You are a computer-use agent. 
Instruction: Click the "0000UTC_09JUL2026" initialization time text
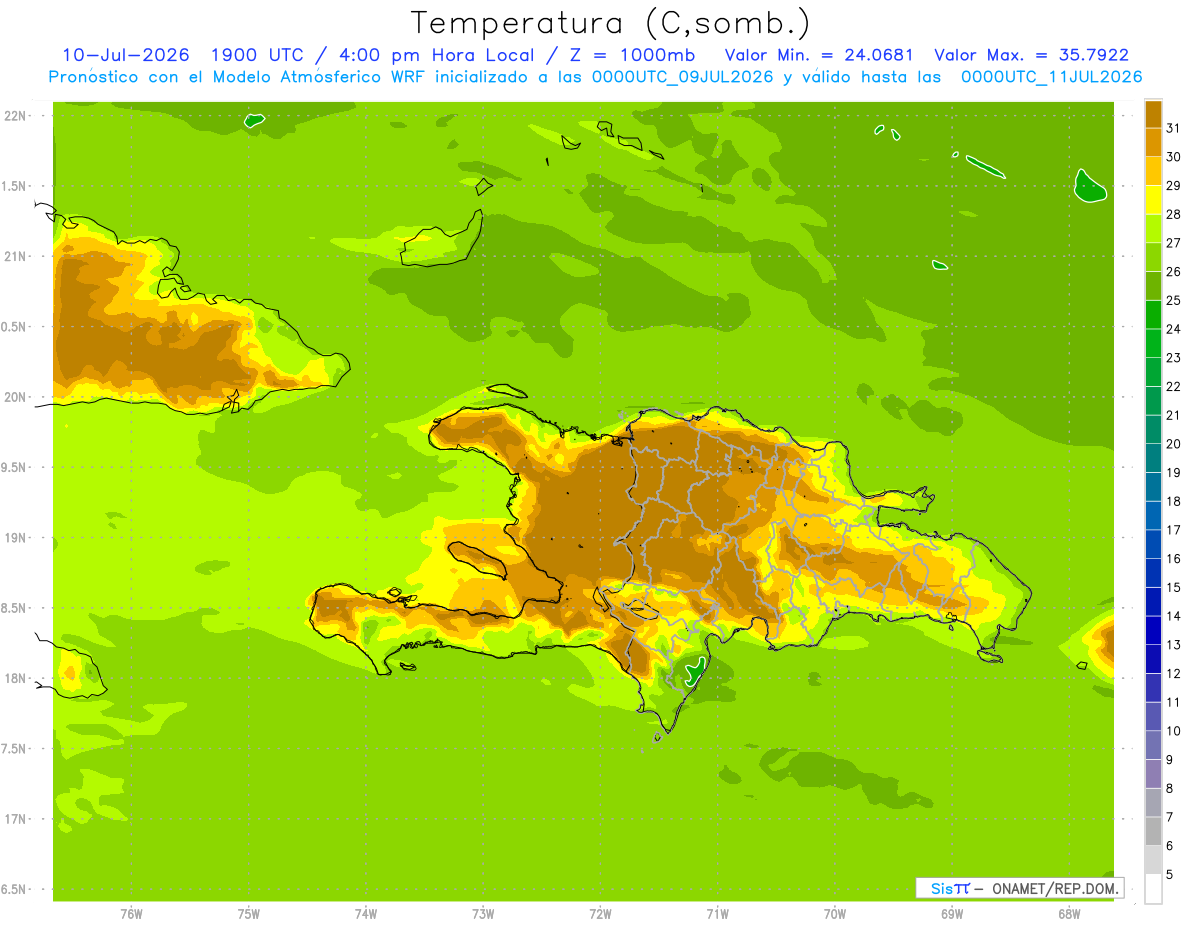click(x=683, y=77)
